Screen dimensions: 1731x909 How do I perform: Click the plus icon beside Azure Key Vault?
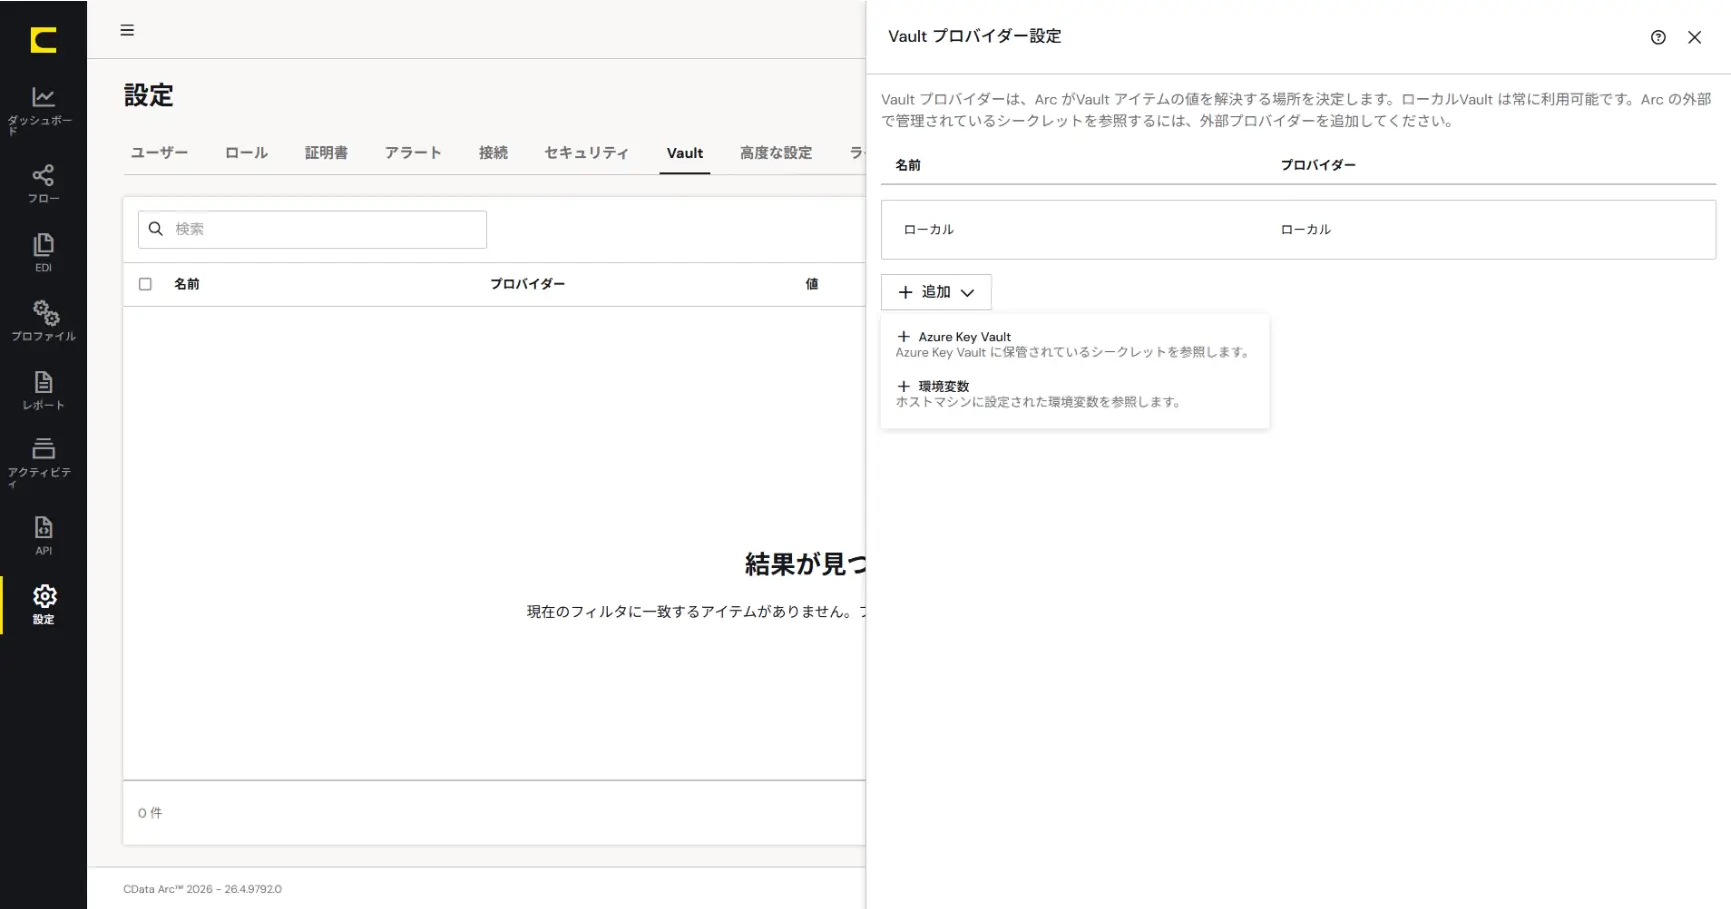coord(904,337)
